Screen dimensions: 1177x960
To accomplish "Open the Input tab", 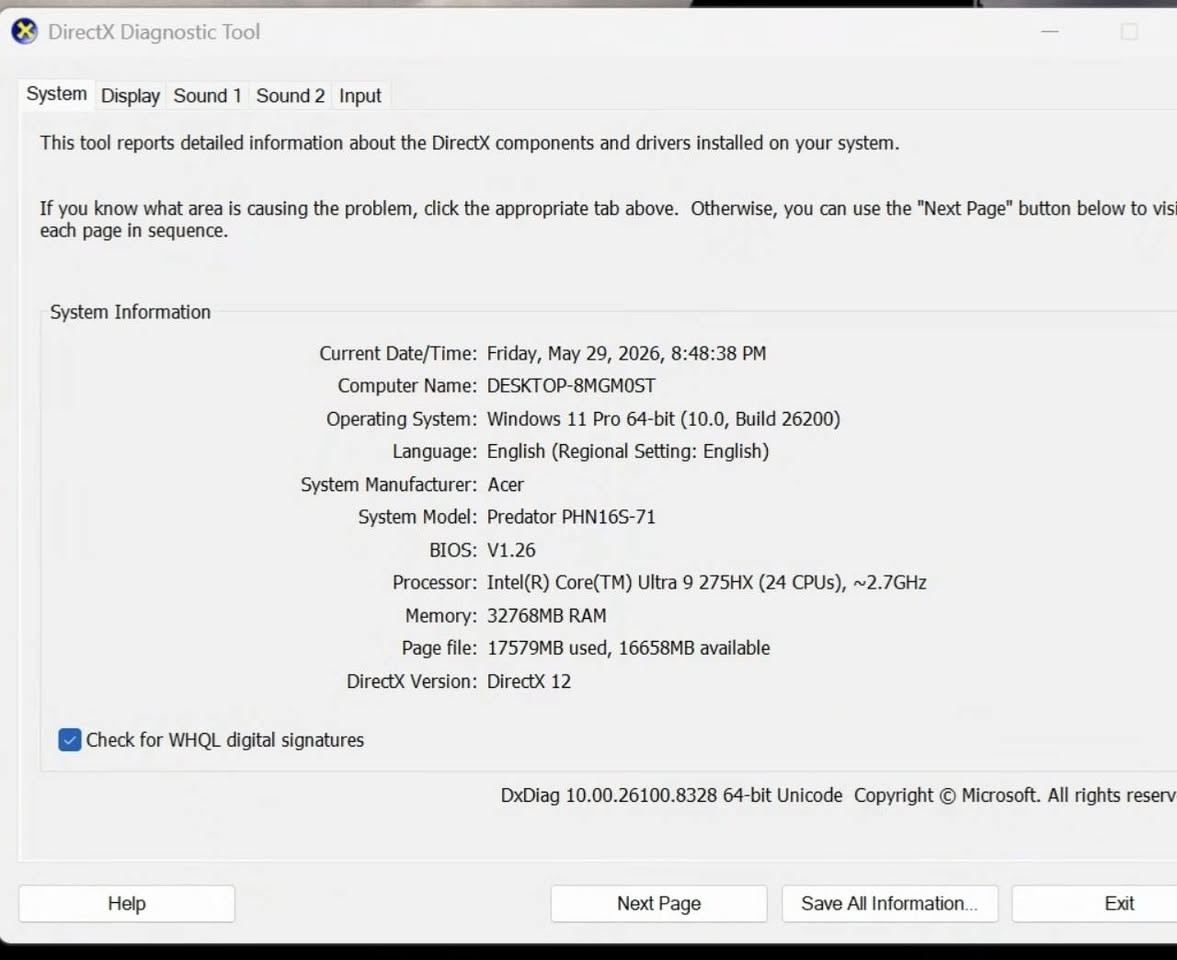I will tap(360, 96).
